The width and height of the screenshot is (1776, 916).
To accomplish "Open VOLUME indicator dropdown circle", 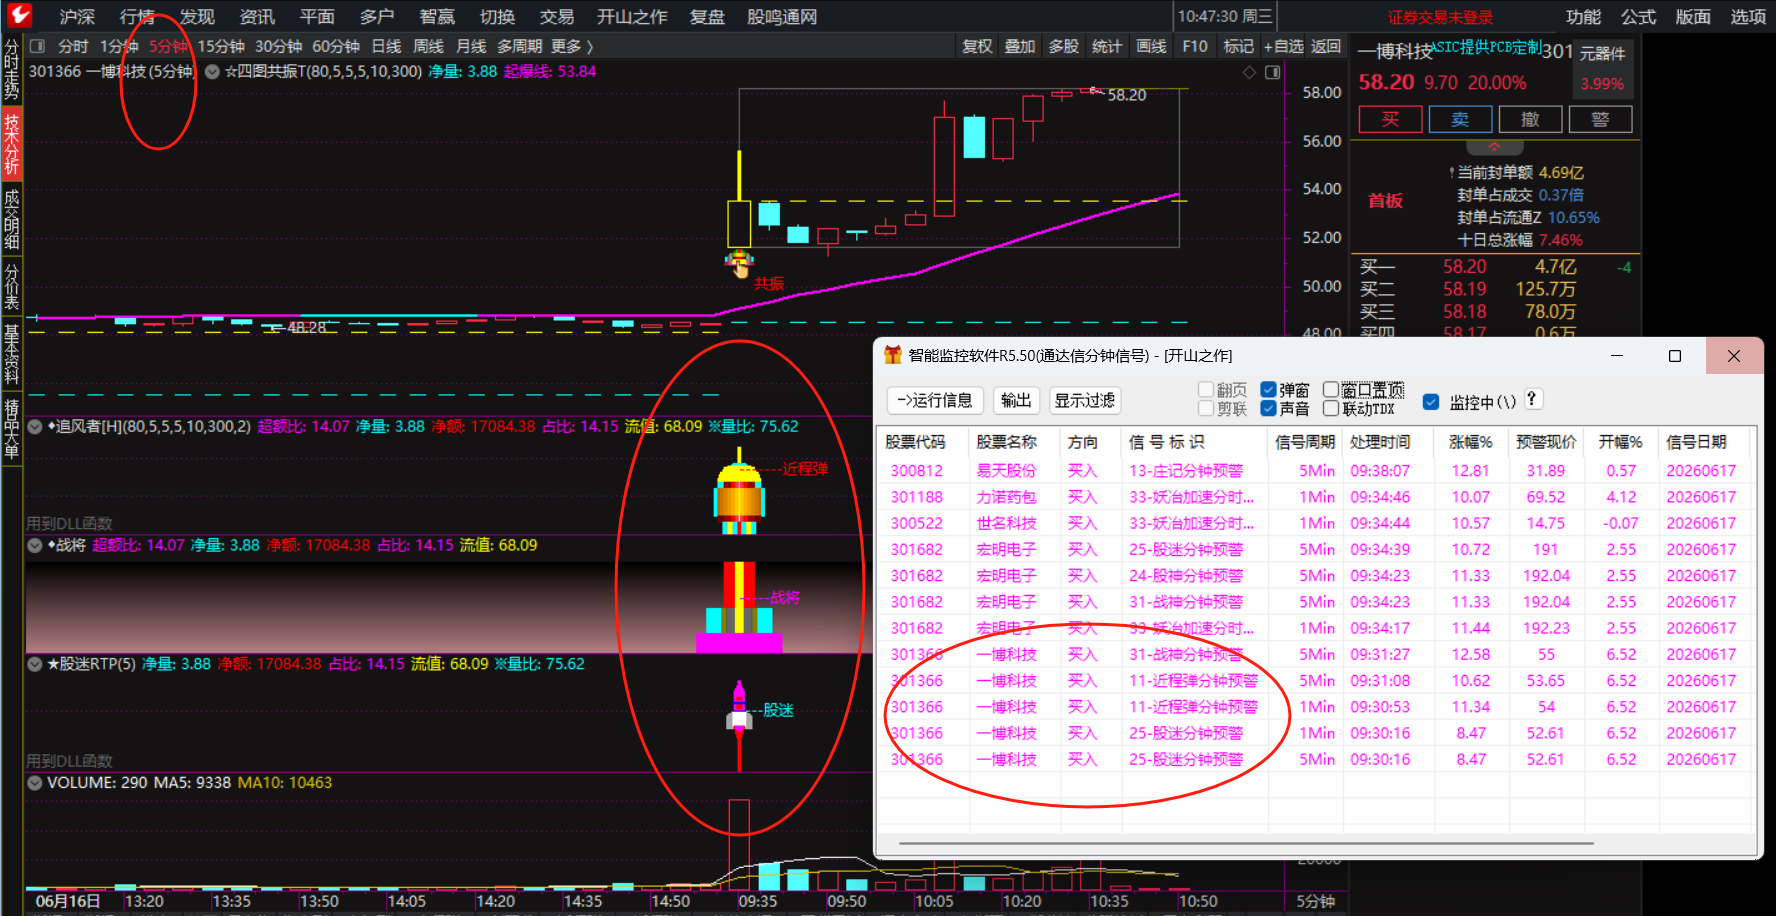I will tap(35, 783).
